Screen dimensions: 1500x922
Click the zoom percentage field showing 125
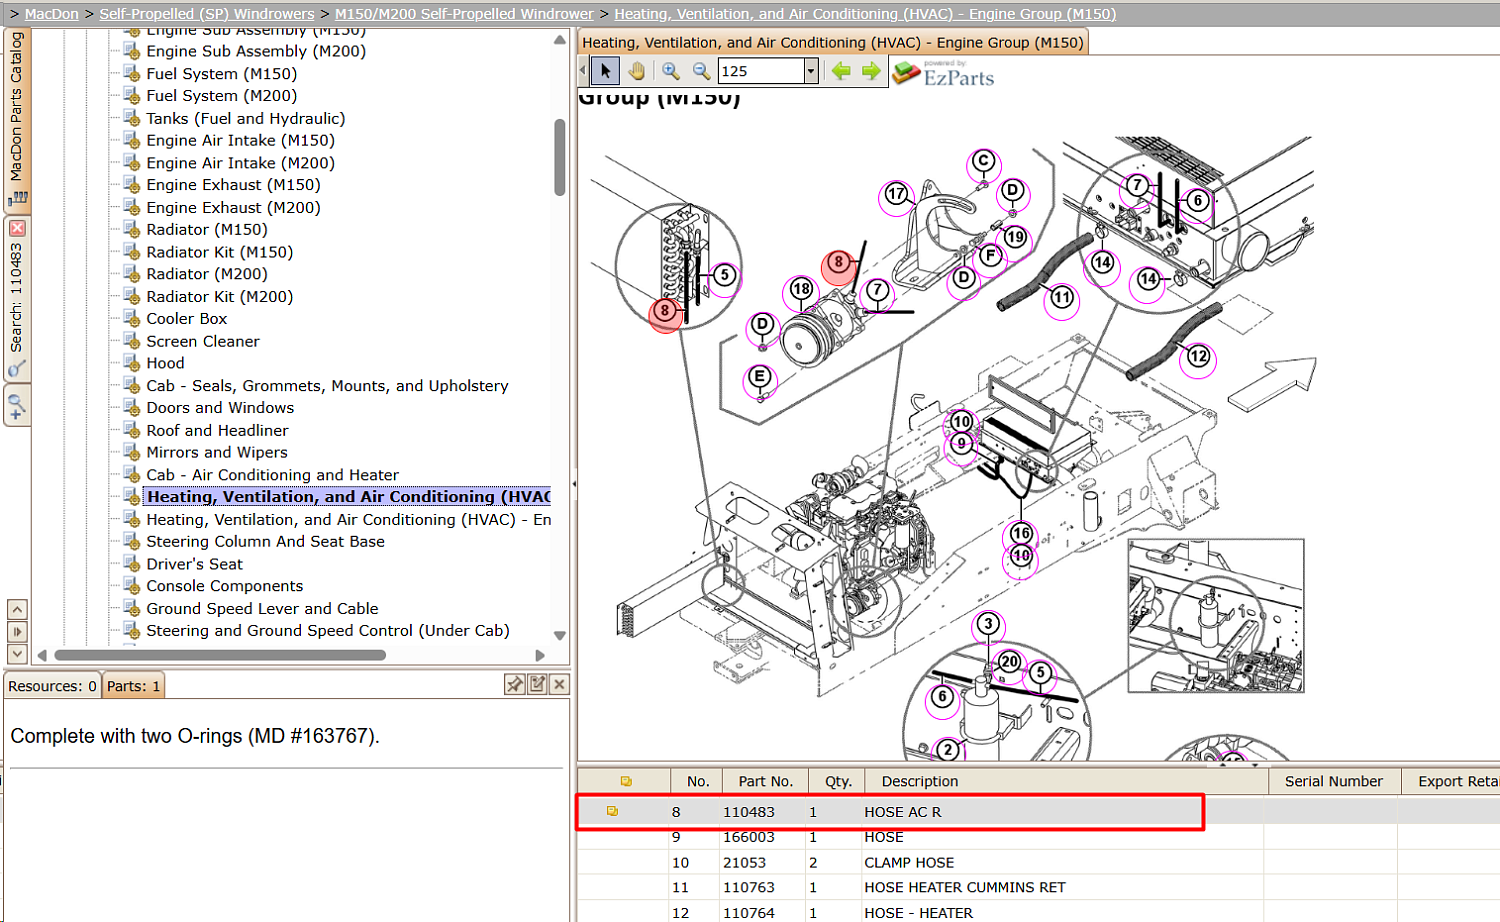[761, 71]
